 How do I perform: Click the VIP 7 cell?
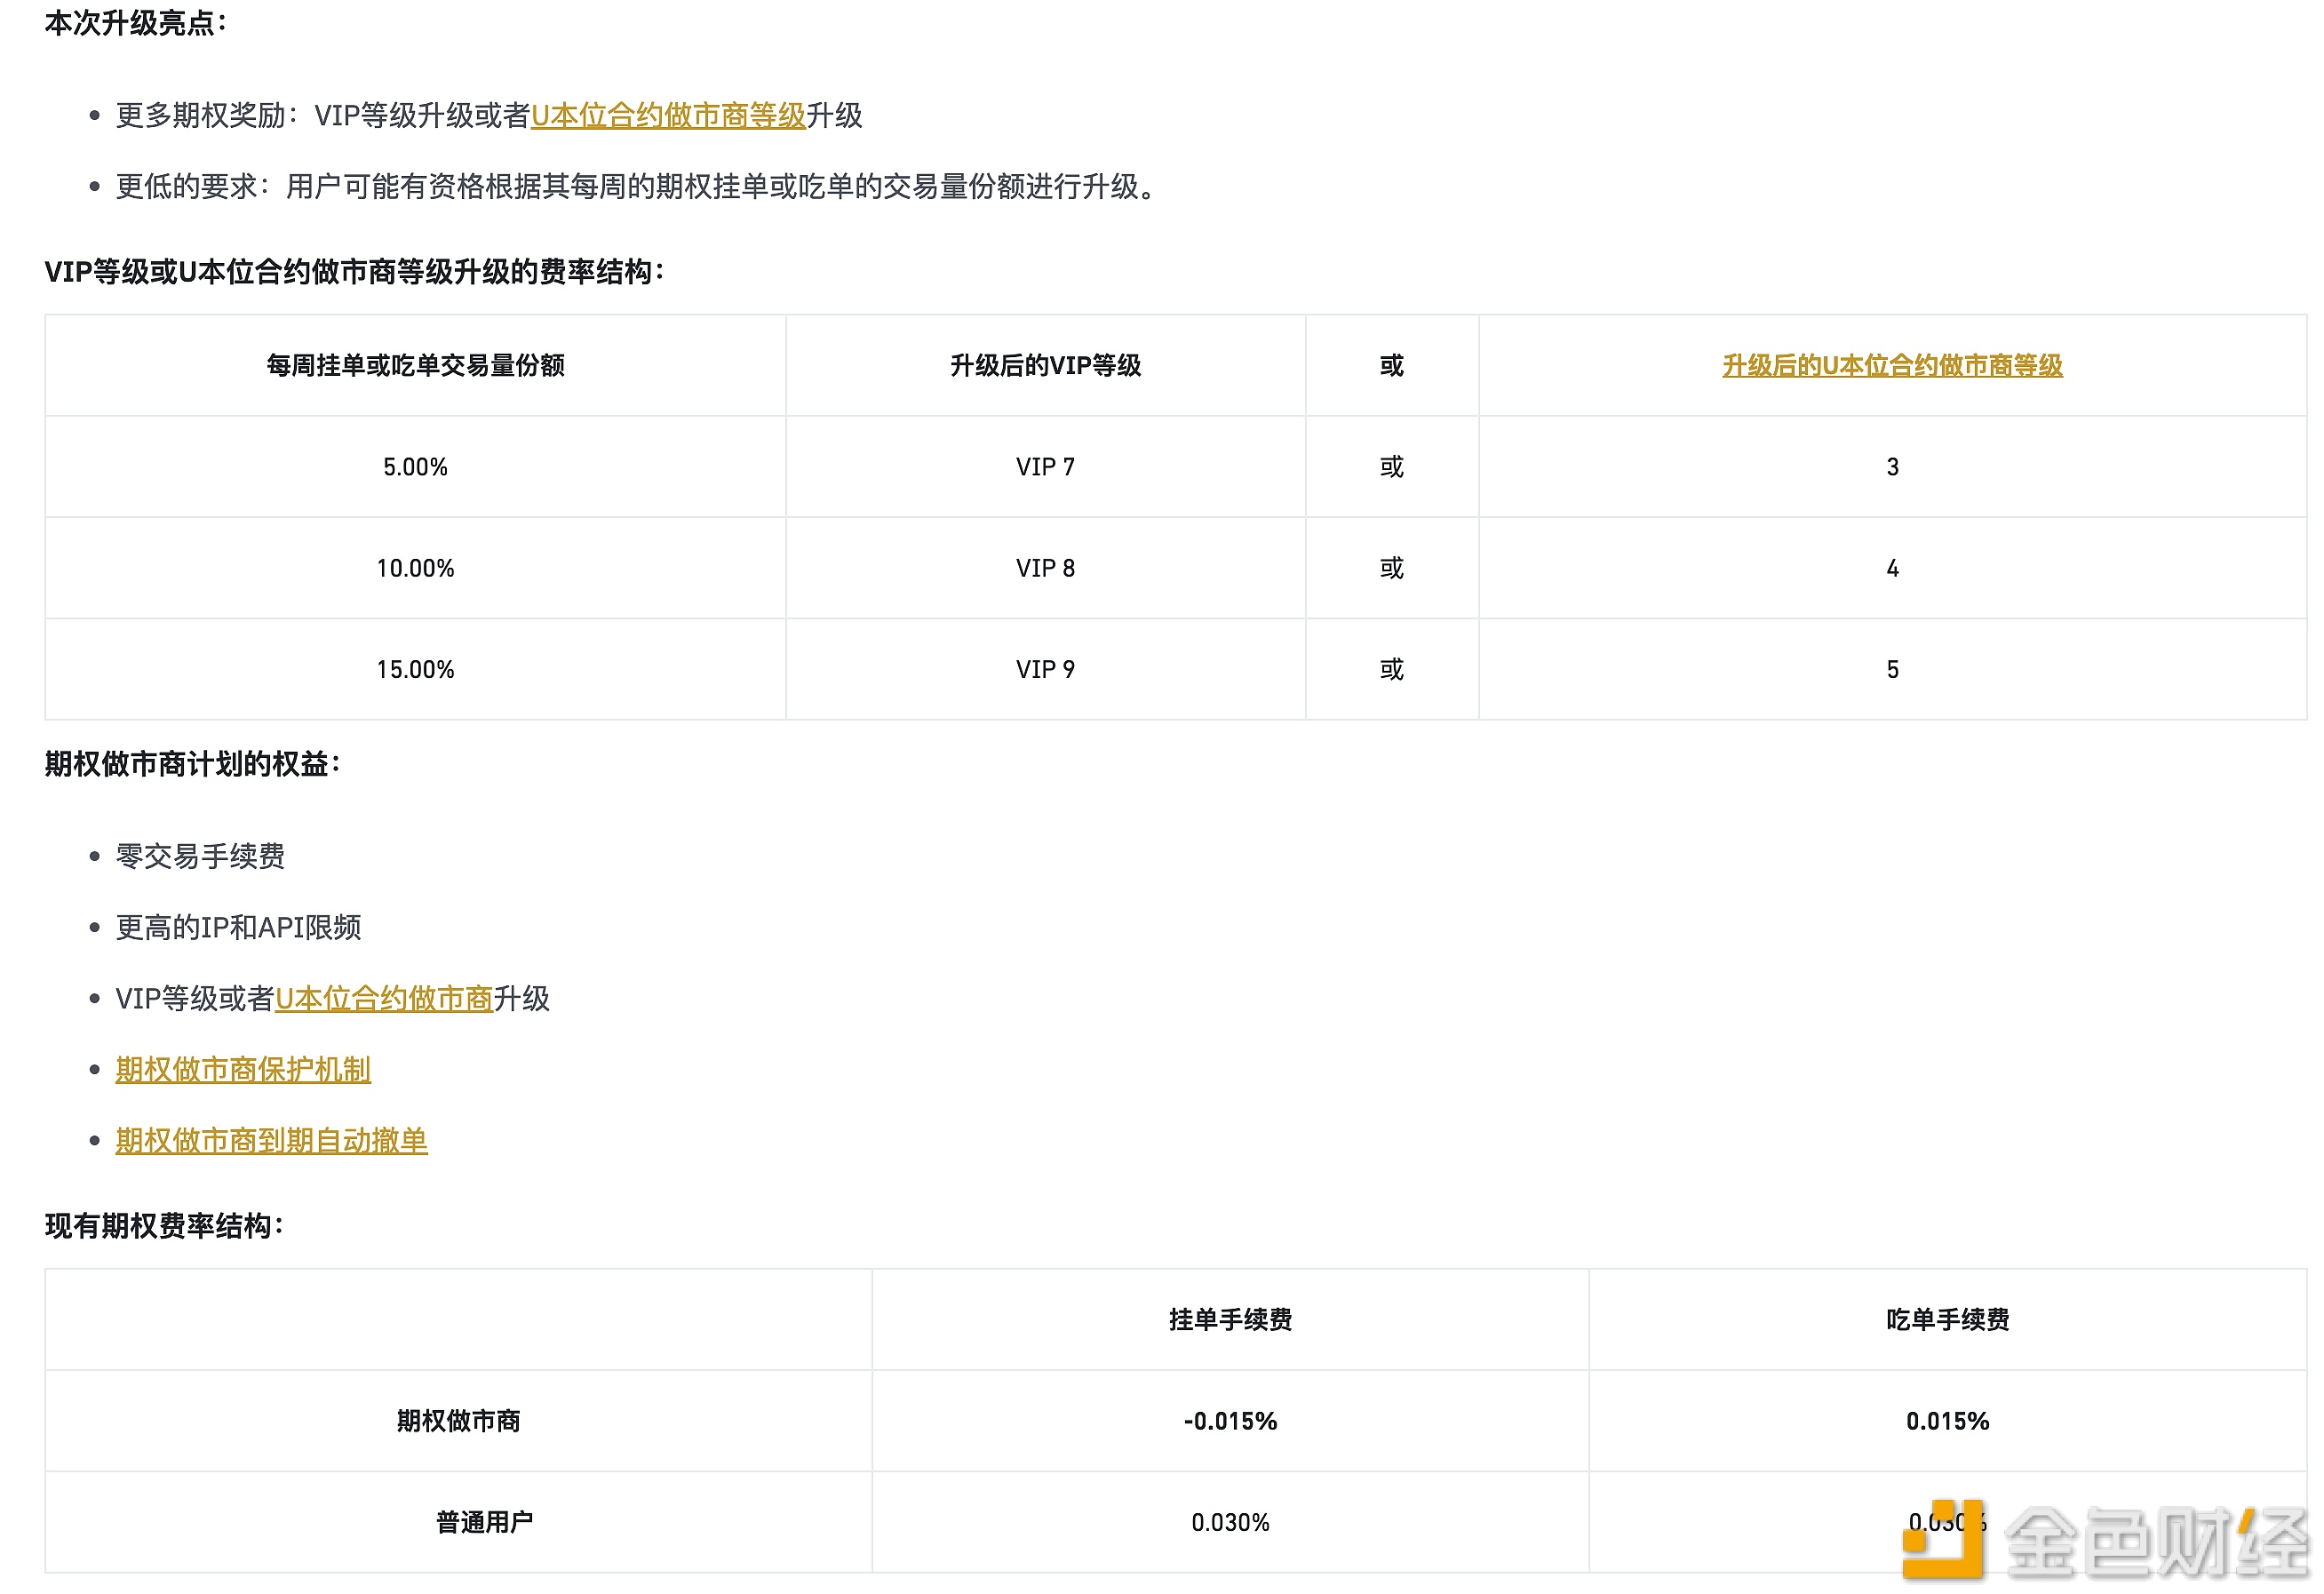(x=1045, y=467)
